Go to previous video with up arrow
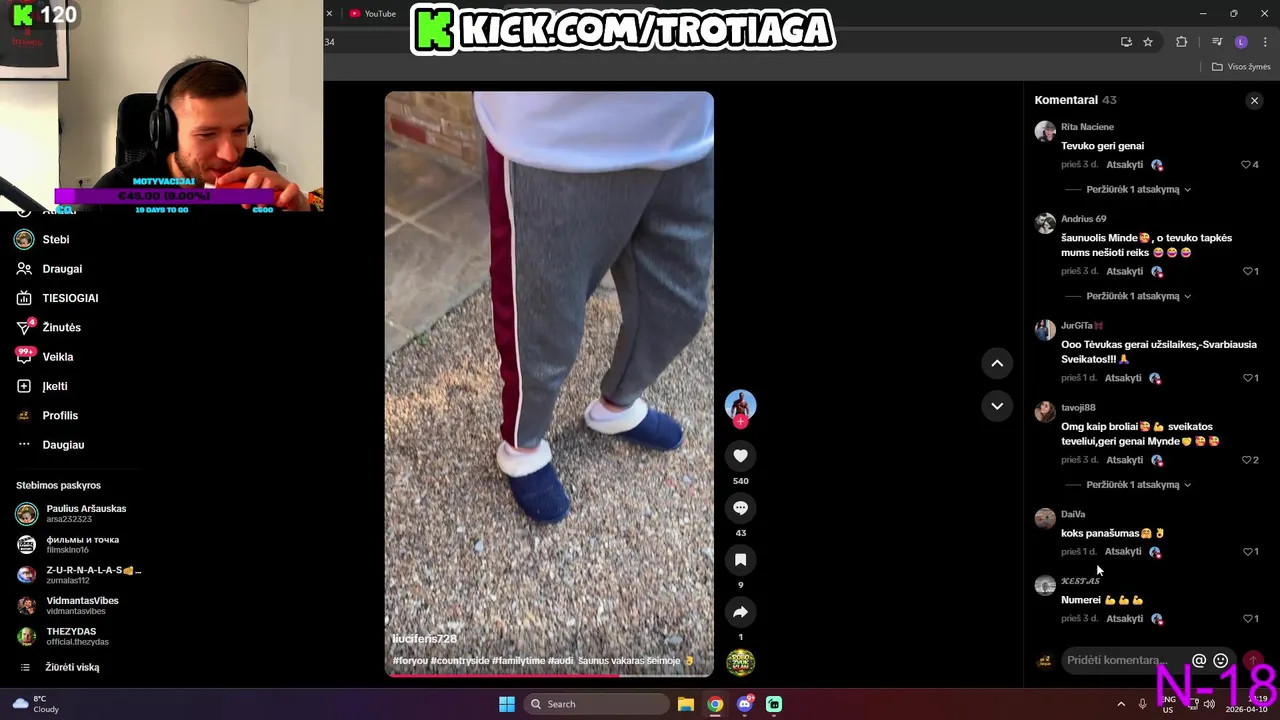Viewport: 1280px width, 720px height. pos(997,364)
